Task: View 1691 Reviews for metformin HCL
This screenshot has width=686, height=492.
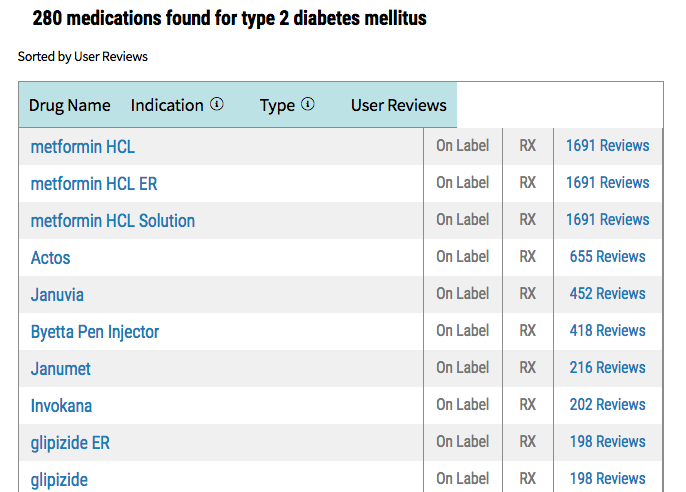Action: coord(608,145)
